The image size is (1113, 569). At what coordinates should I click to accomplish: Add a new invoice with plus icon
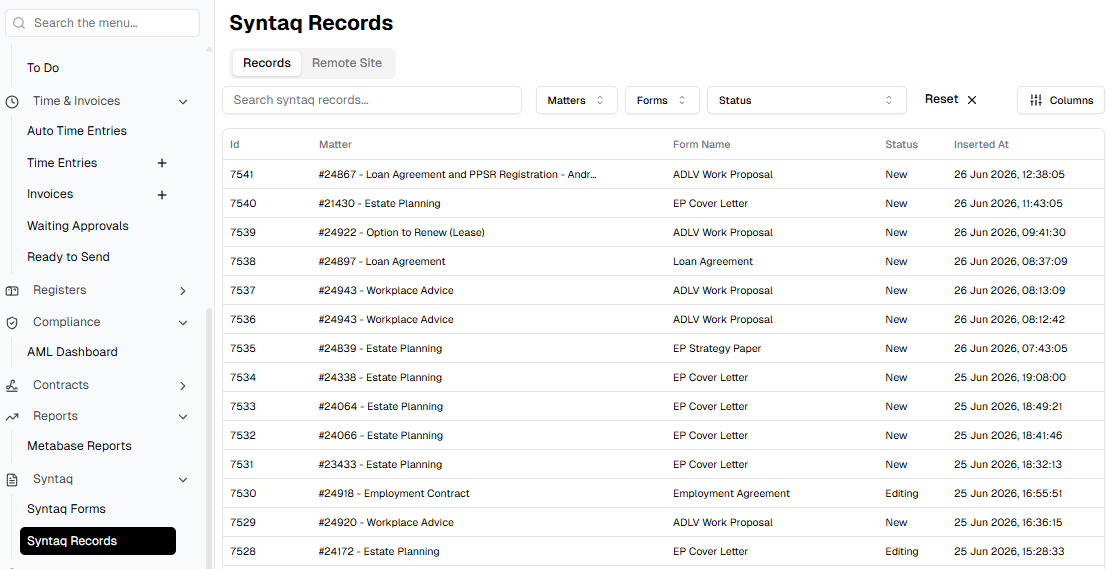[162, 194]
